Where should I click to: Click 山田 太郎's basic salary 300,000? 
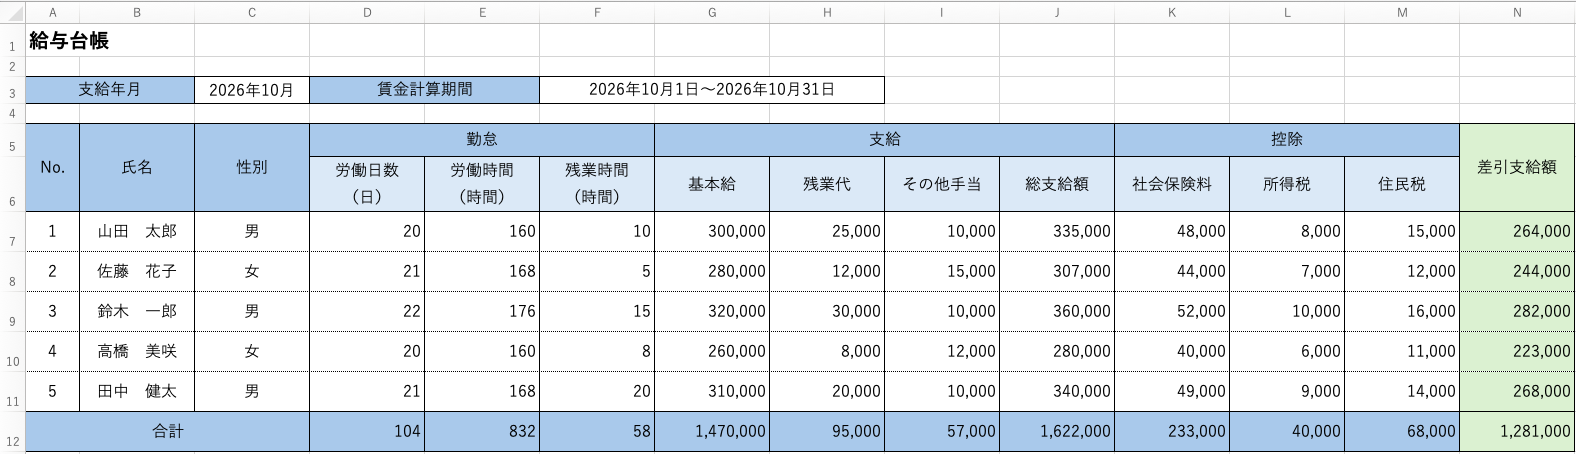click(712, 232)
